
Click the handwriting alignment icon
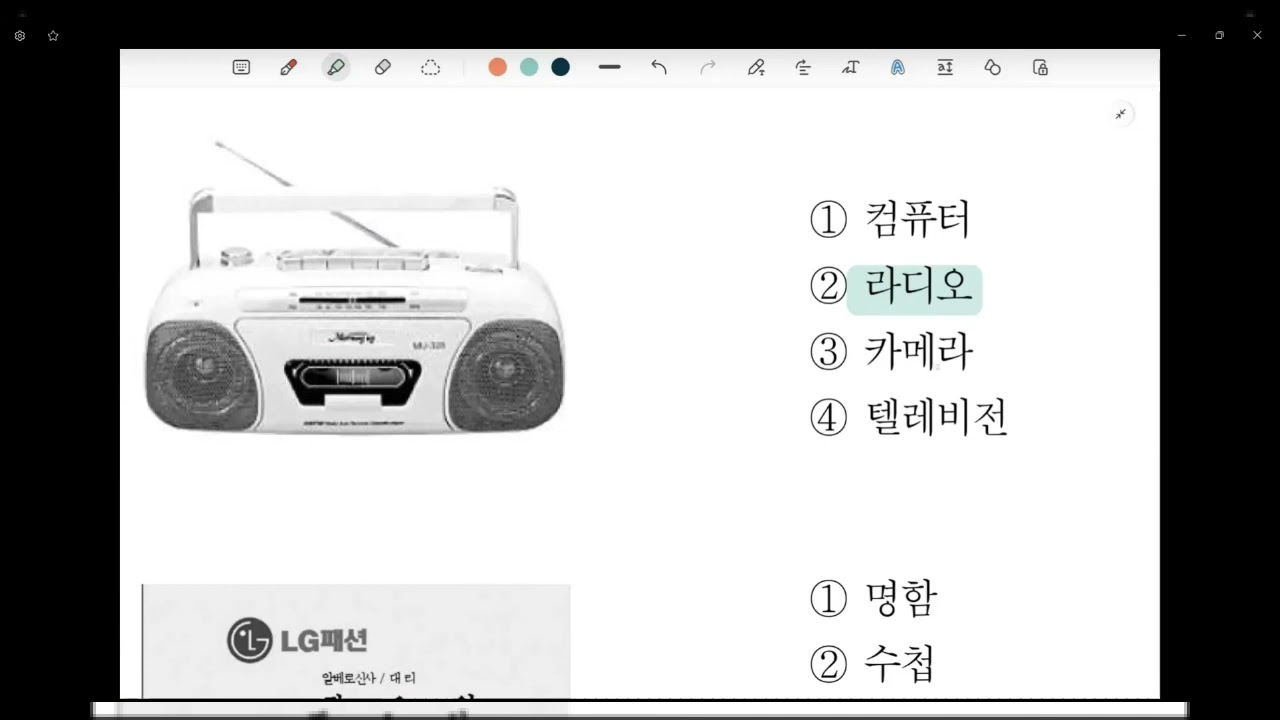pos(803,67)
